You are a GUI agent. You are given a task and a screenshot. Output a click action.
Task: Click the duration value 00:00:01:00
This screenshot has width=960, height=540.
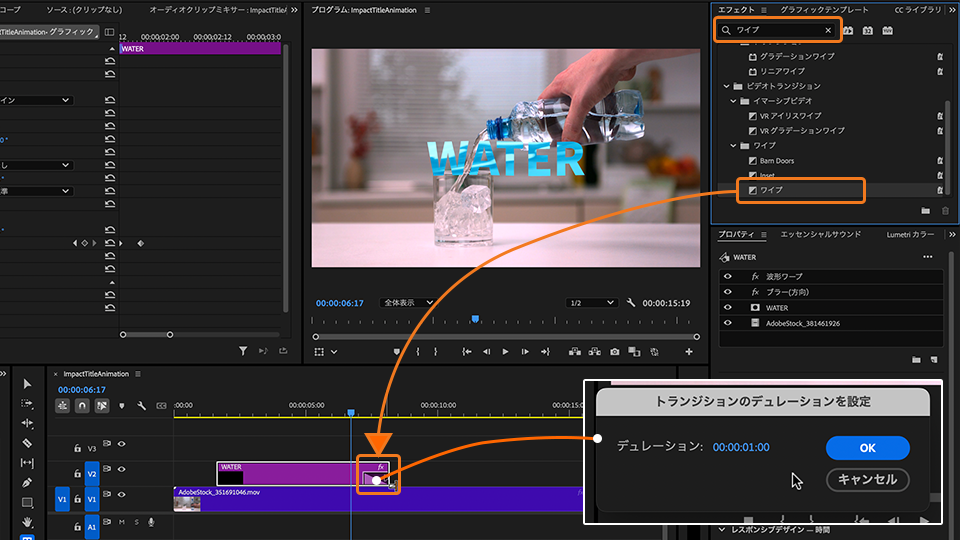point(741,448)
